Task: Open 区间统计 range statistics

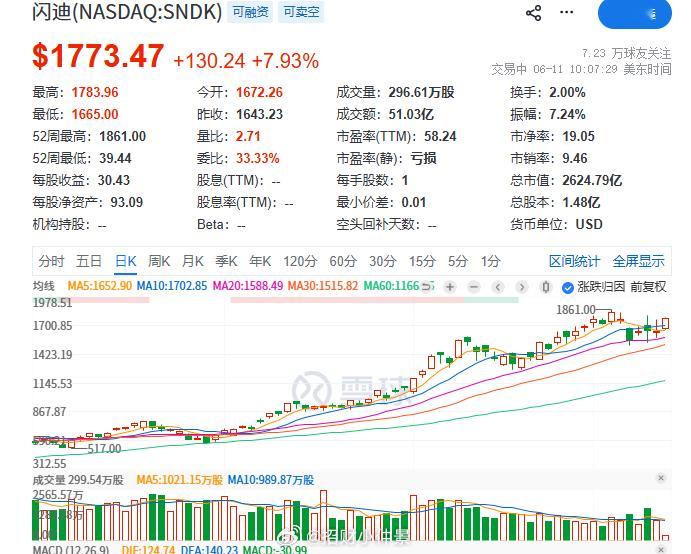Action: [574, 261]
